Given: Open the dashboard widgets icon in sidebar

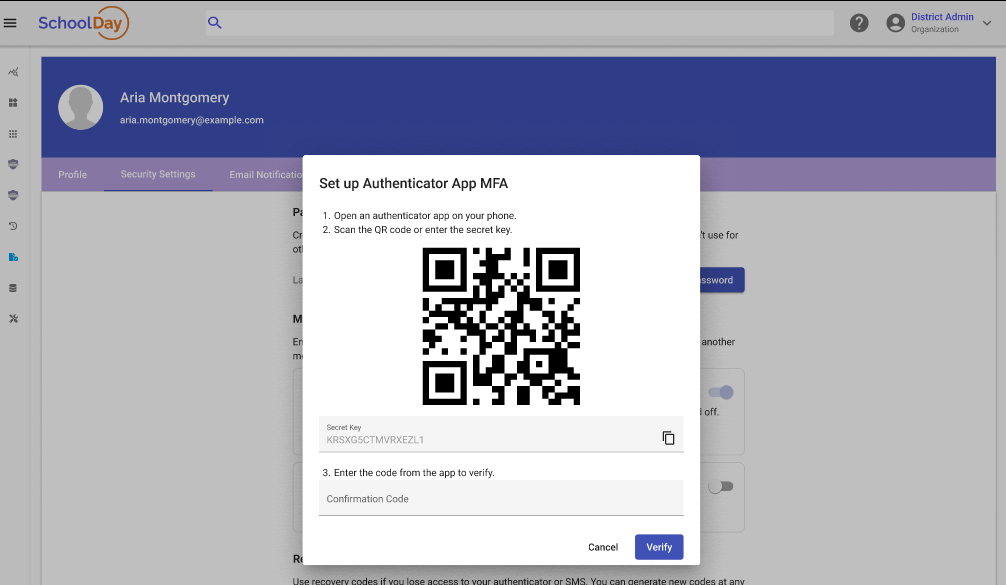Looking at the screenshot, I should [13, 103].
